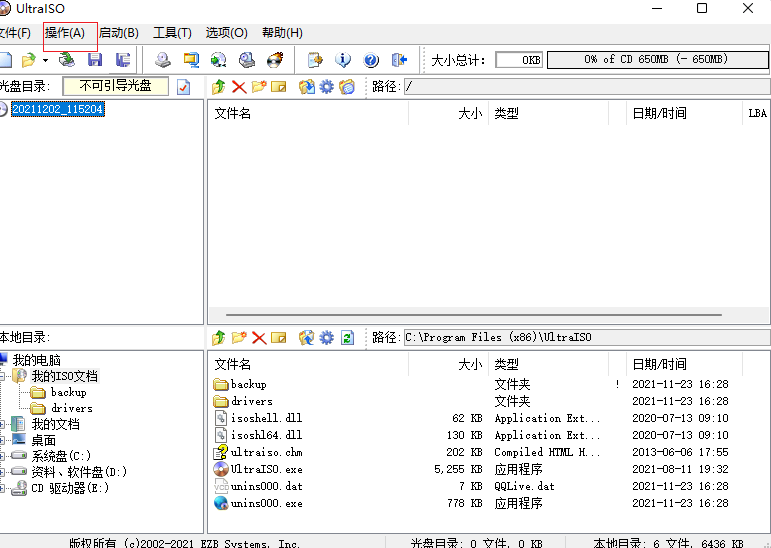Click the boot properties page icon beside 不可引导光盘
771x548 pixels.
pos(183,87)
